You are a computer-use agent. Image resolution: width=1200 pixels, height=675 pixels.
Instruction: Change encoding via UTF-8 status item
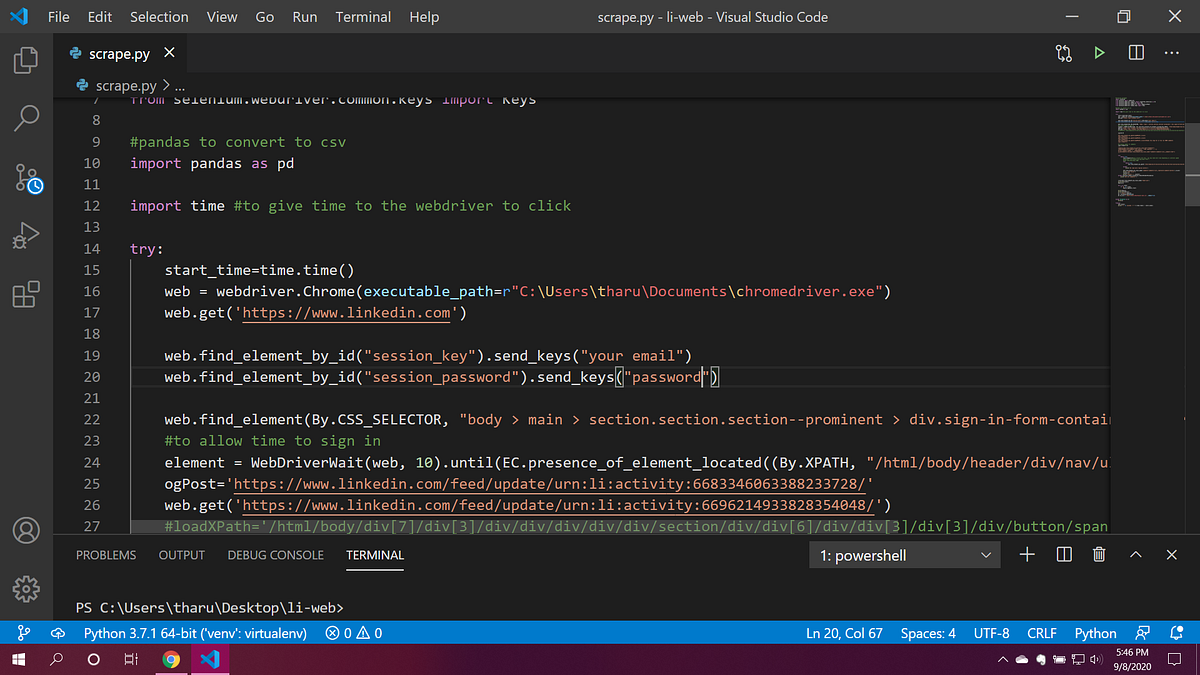pos(991,633)
